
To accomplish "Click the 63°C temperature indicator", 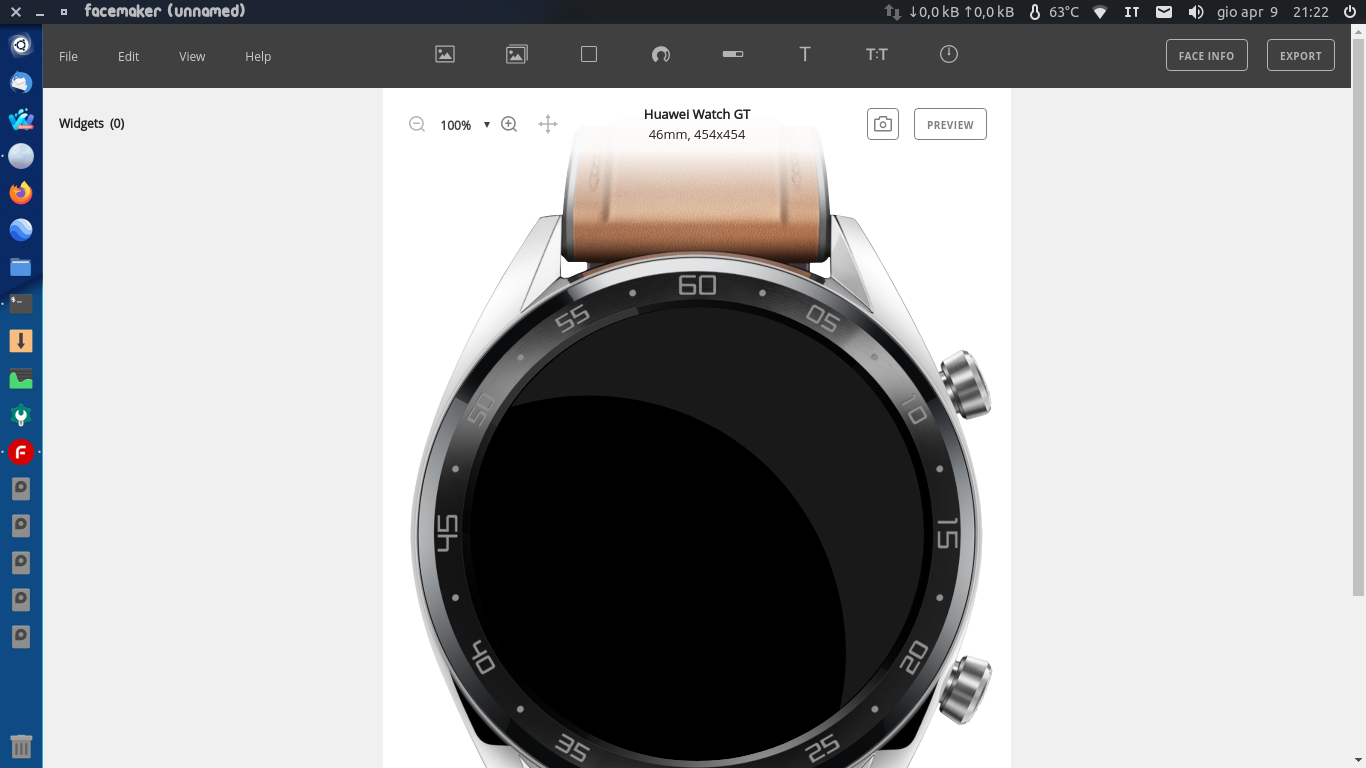I will tap(1055, 12).
